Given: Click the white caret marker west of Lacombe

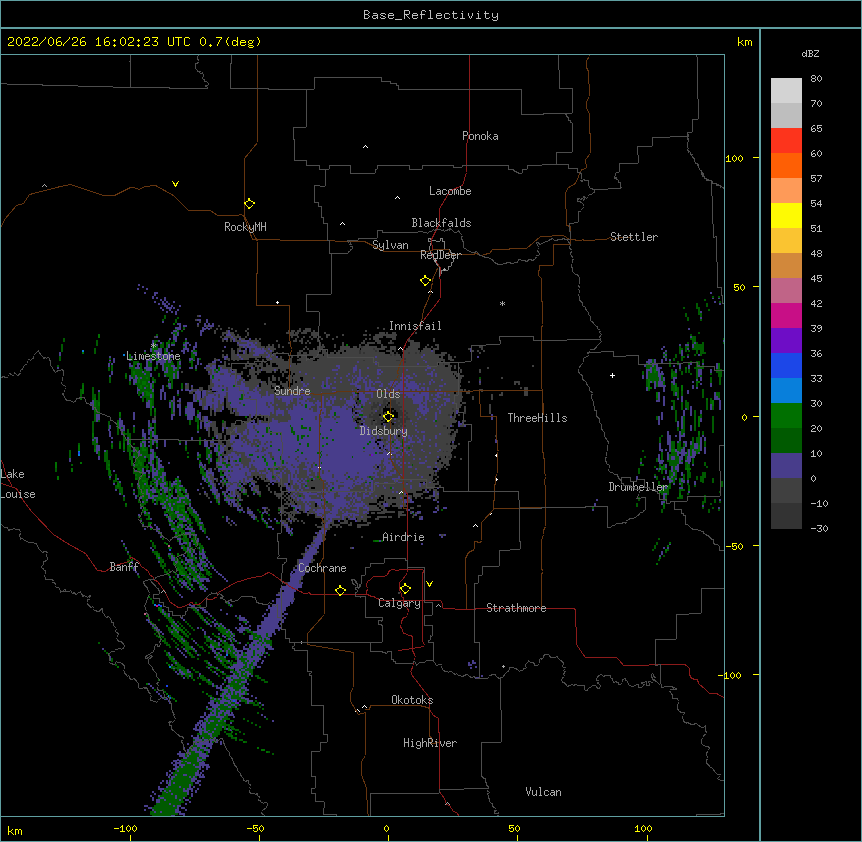Looking at the screenshot, I should (x=397, y=197).
